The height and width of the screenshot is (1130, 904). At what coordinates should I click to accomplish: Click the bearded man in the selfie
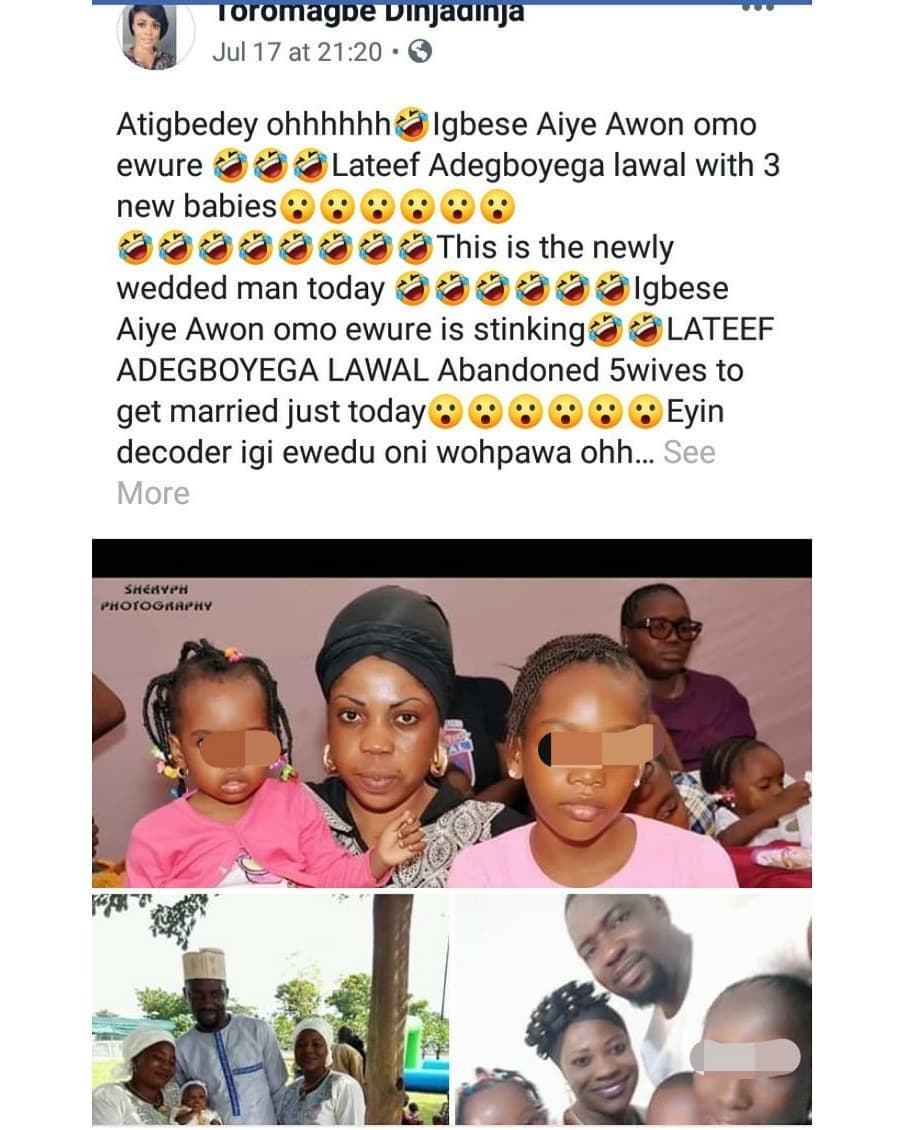point(626,958)
